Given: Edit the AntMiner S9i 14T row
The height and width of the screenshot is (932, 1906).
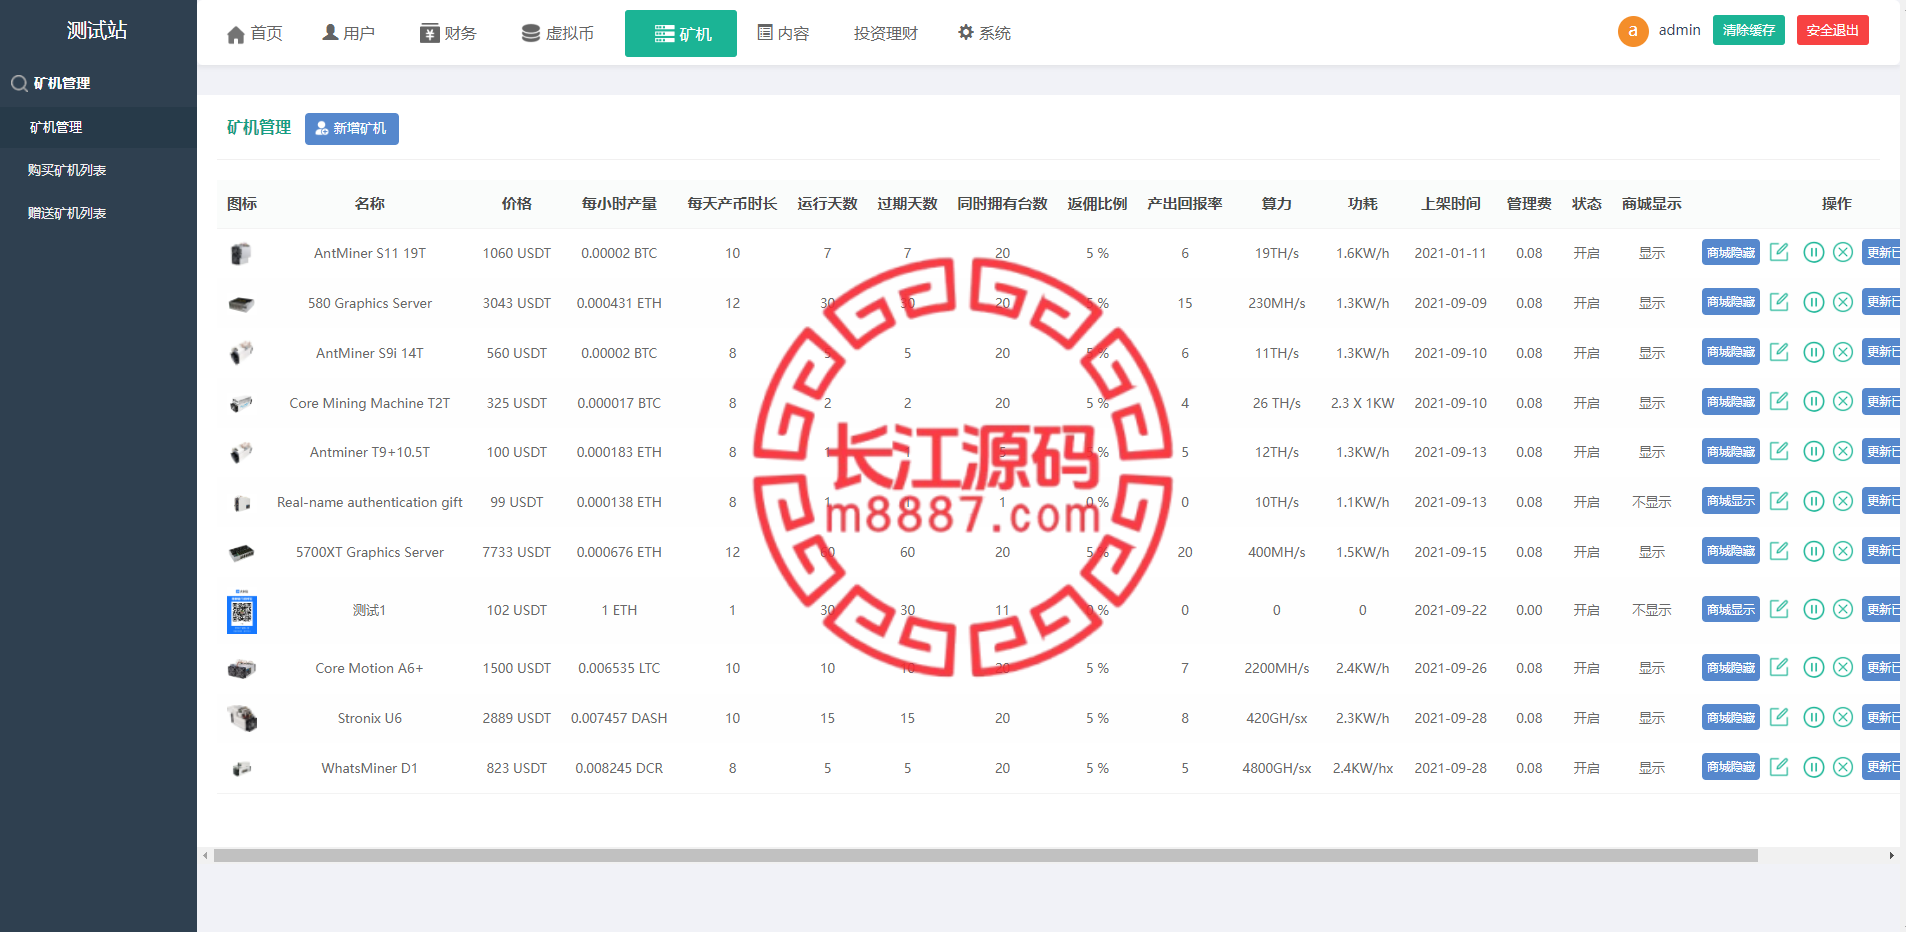Looking at the screenshot, I should pyautogui.click(x=1779, y=352).
